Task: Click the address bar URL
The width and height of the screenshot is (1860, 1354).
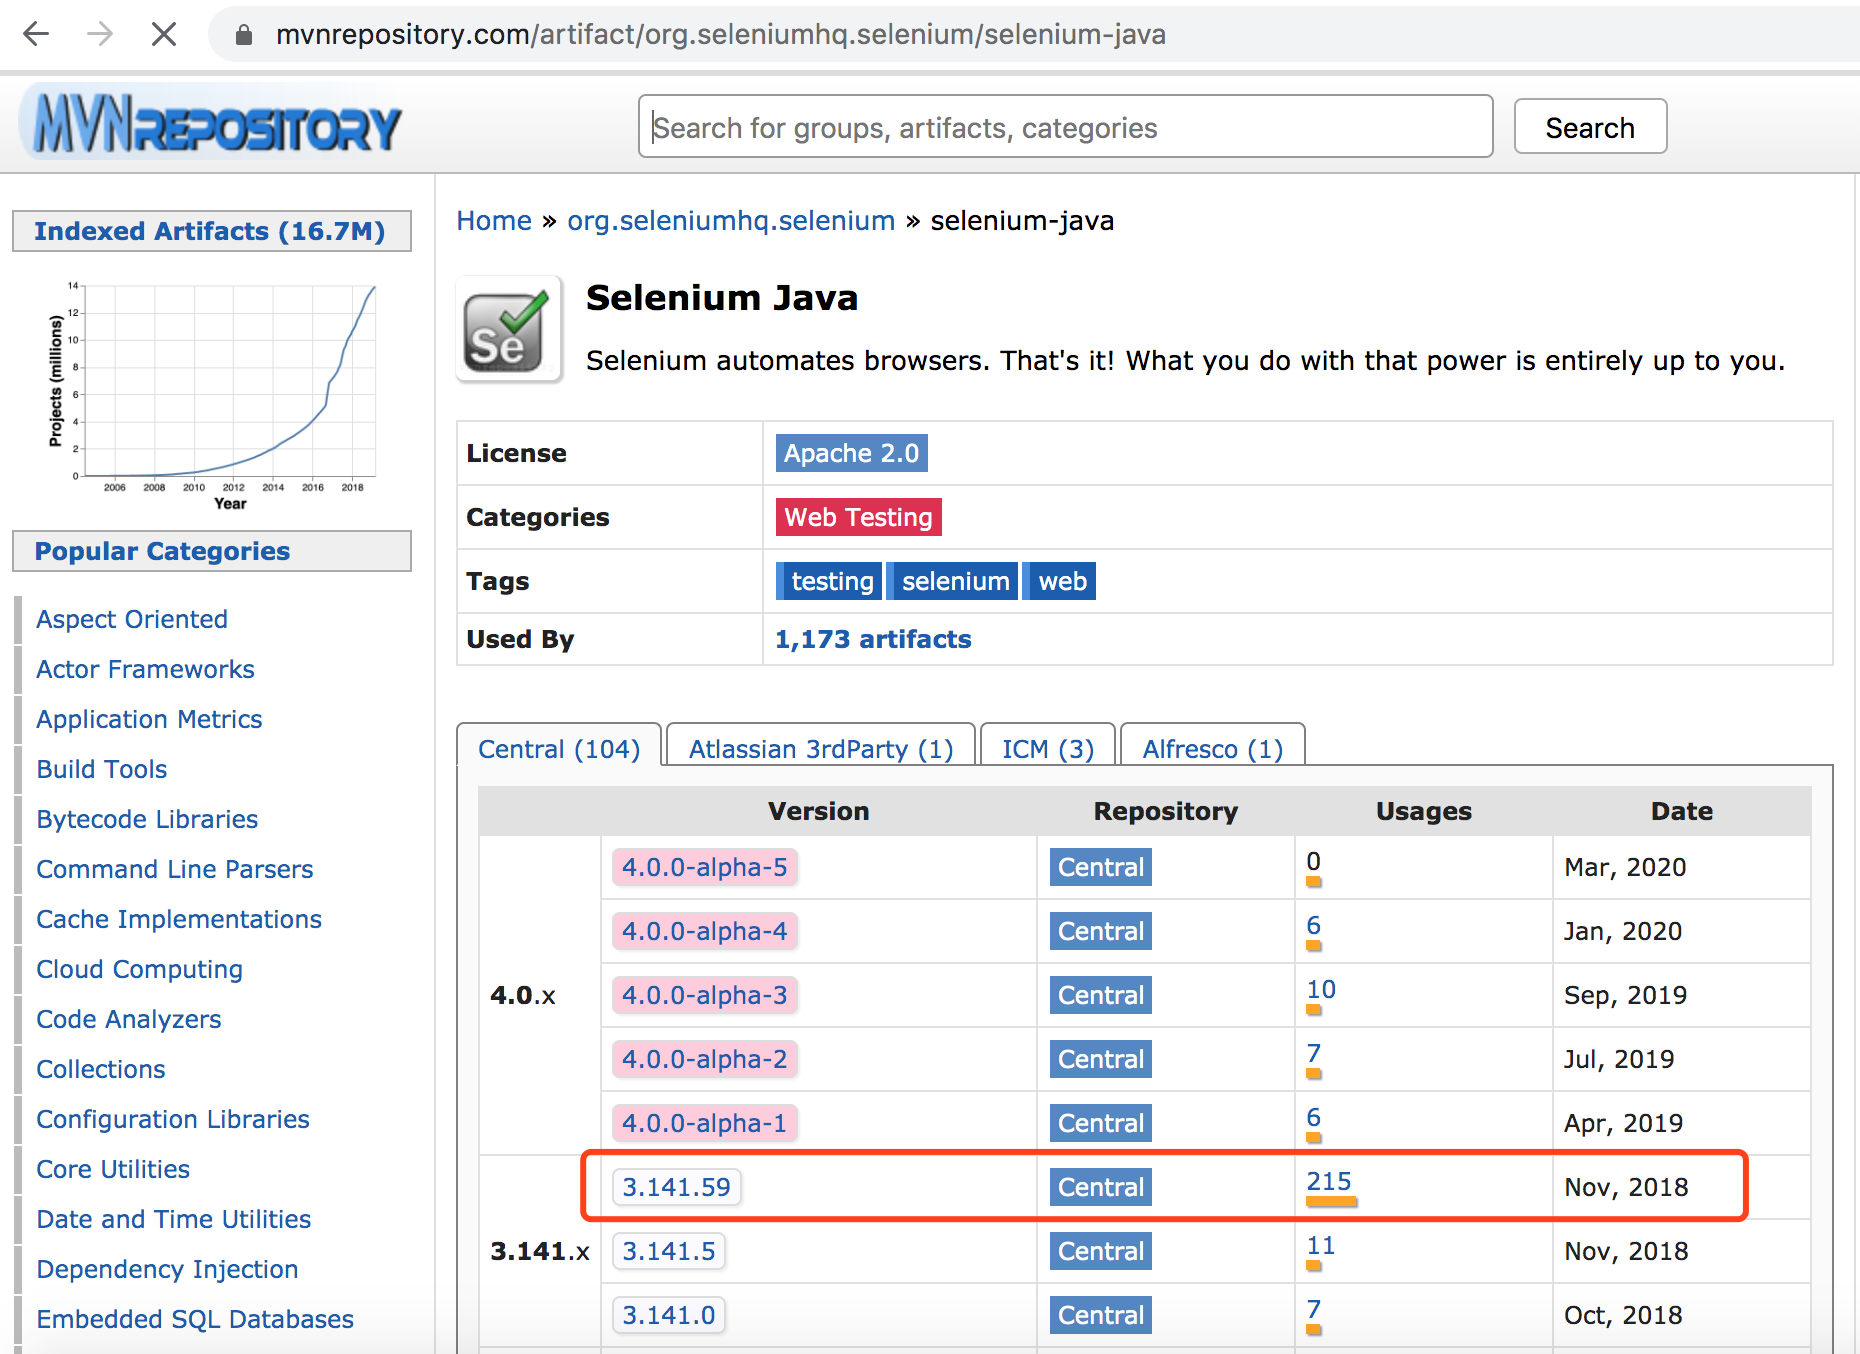Action: click(x=720, y=34)
